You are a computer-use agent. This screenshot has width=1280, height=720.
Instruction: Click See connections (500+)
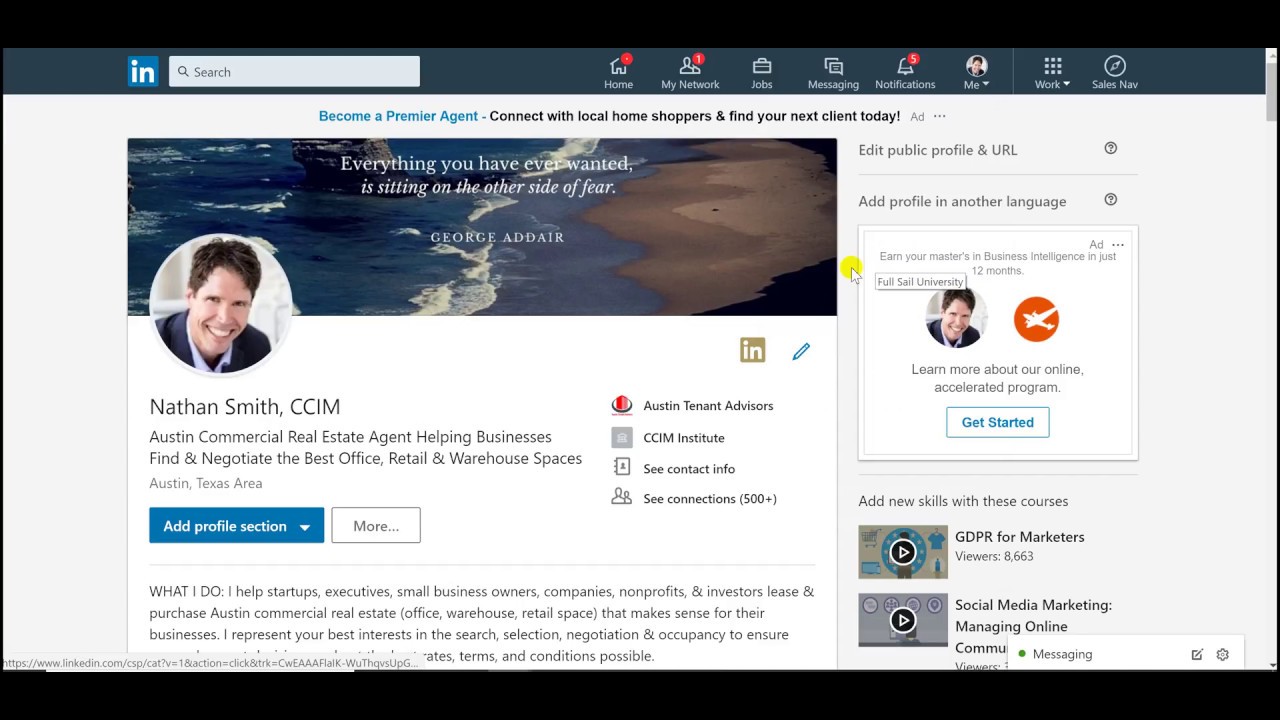coord(710,498)
